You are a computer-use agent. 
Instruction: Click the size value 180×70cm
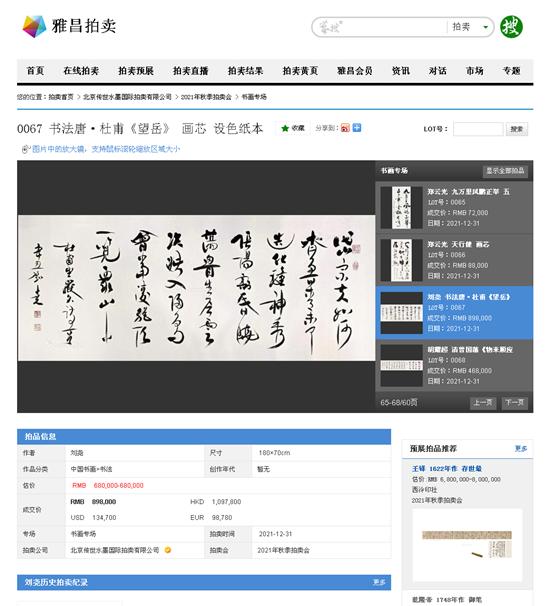point(274,453)
